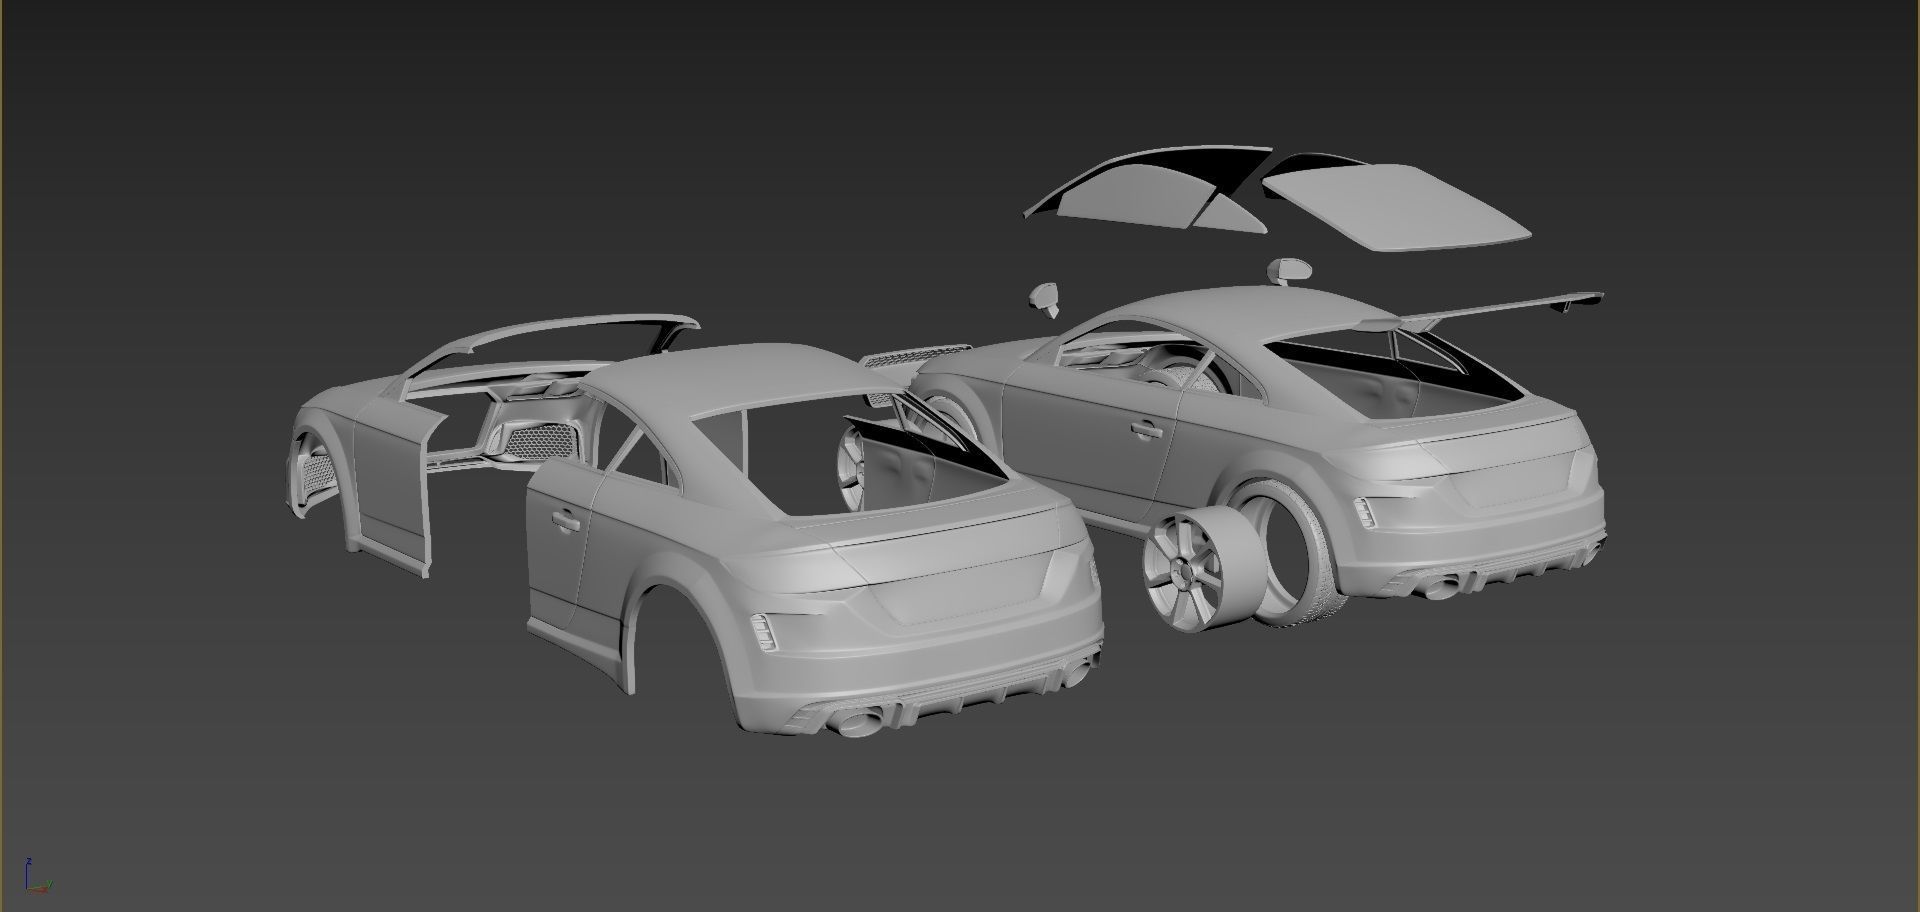Click the front body shell's left taillight
Image resolution: width=1920 pixels, height=912 pixels.
tap(763, 632)
